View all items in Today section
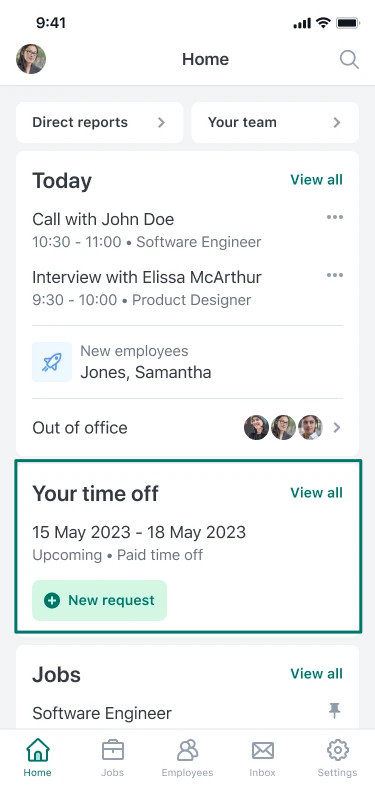 point(316,180)
